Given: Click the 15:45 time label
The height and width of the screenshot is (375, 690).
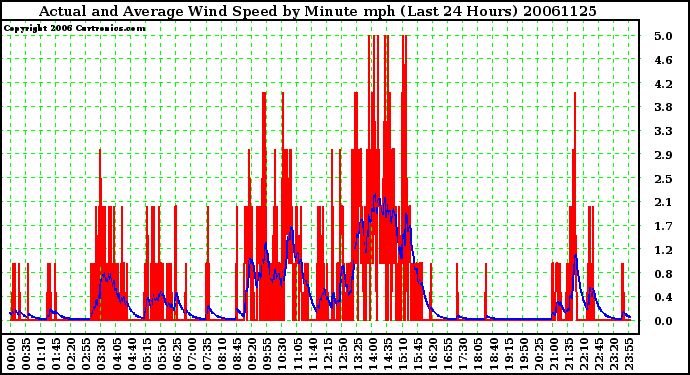Looking at the screenshot, I should point(417,354).
